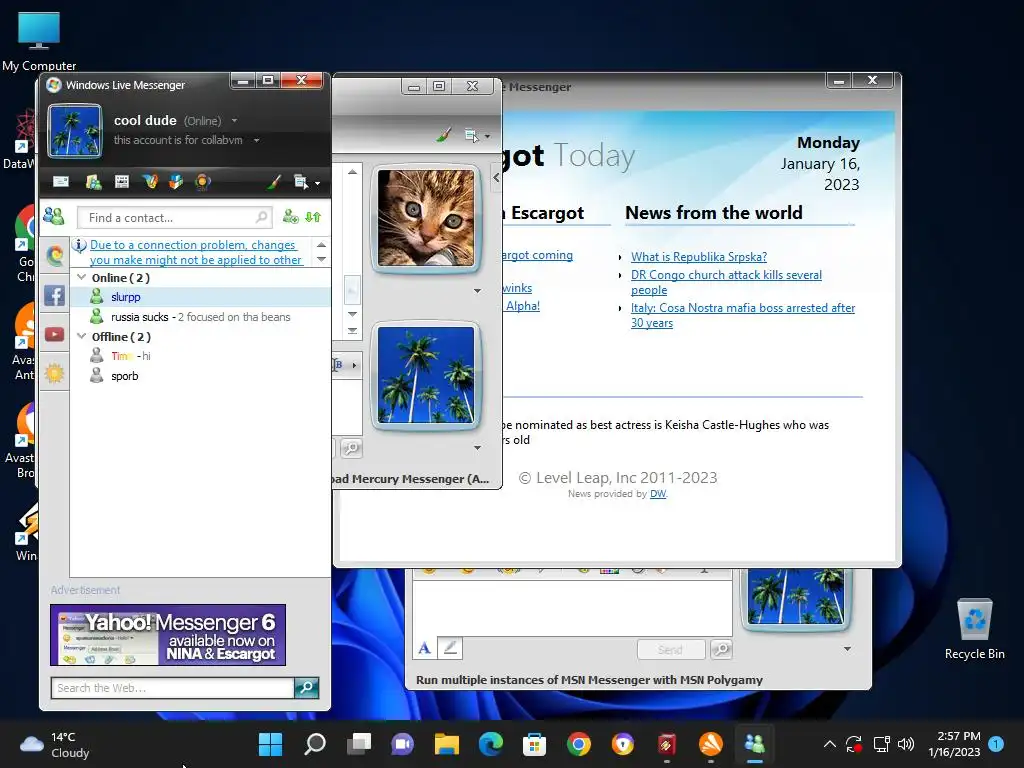Screen dimensions: 1024x768
Task: Click the add a contact icon
Action: coord(290,217)
